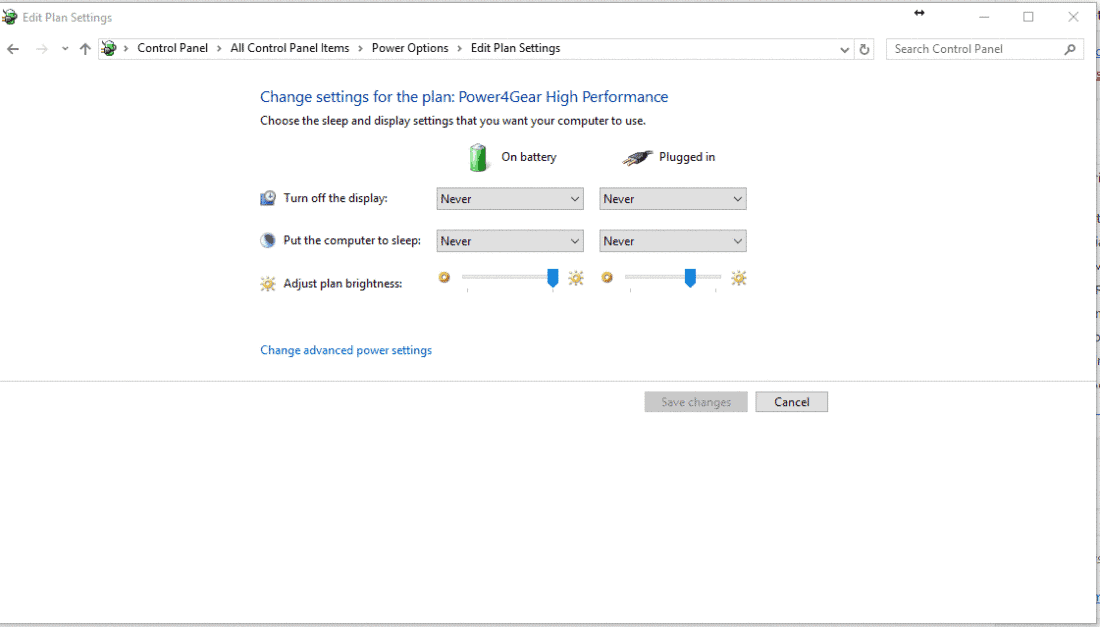The image size is (1100, 627).
Task: Click the Cancel button
Action: (x=792, y=402)
